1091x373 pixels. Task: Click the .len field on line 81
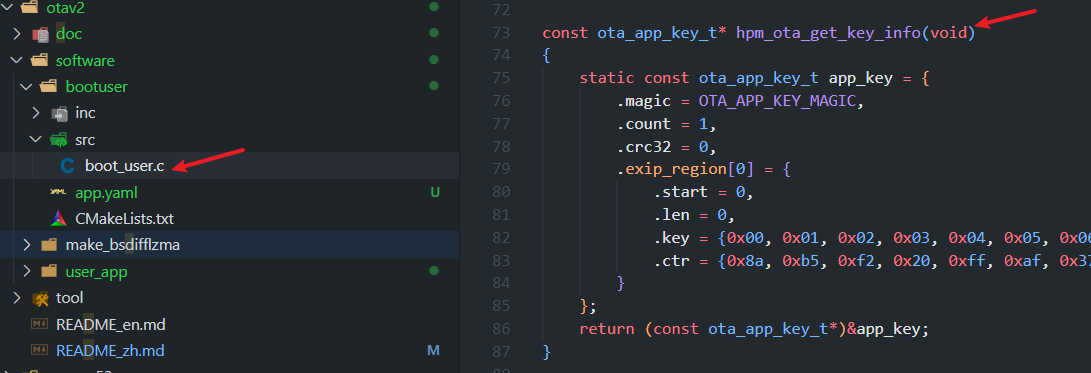pyautogui.click(x=671, y=215)
